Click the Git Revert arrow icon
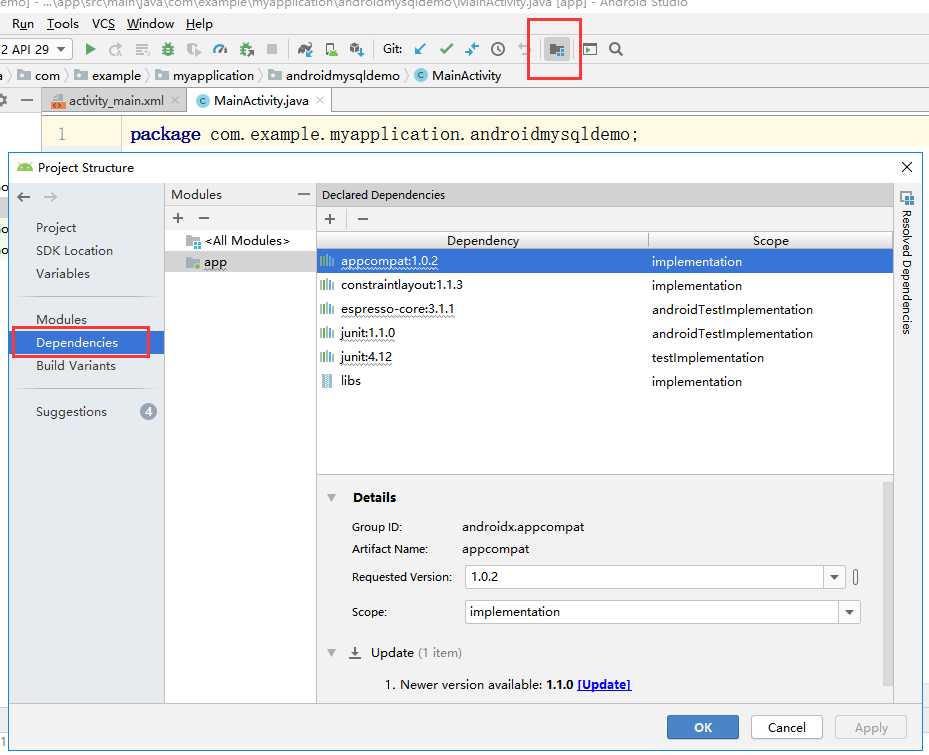The image size is (929, 755). 523,49
